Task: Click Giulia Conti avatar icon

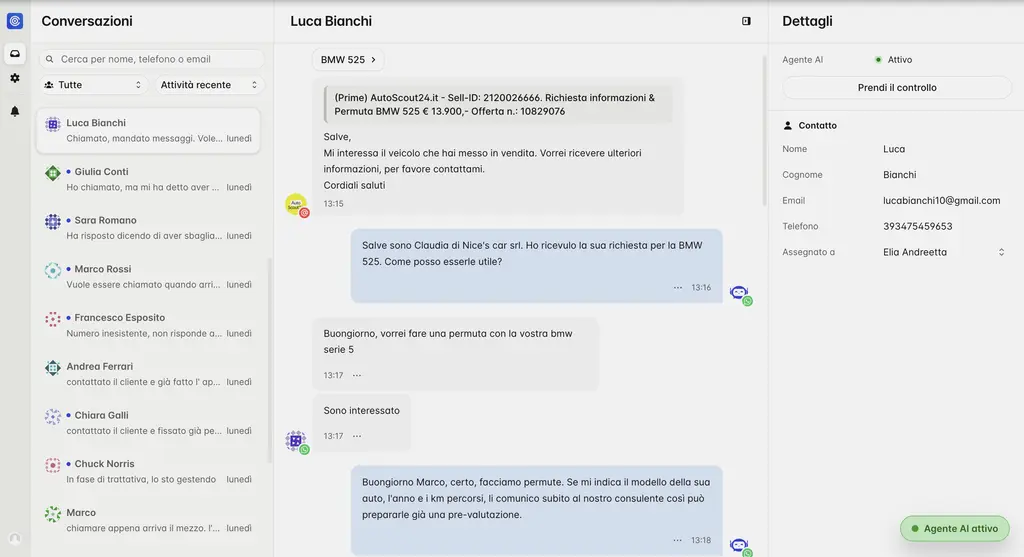Action: tap(53, 173)
